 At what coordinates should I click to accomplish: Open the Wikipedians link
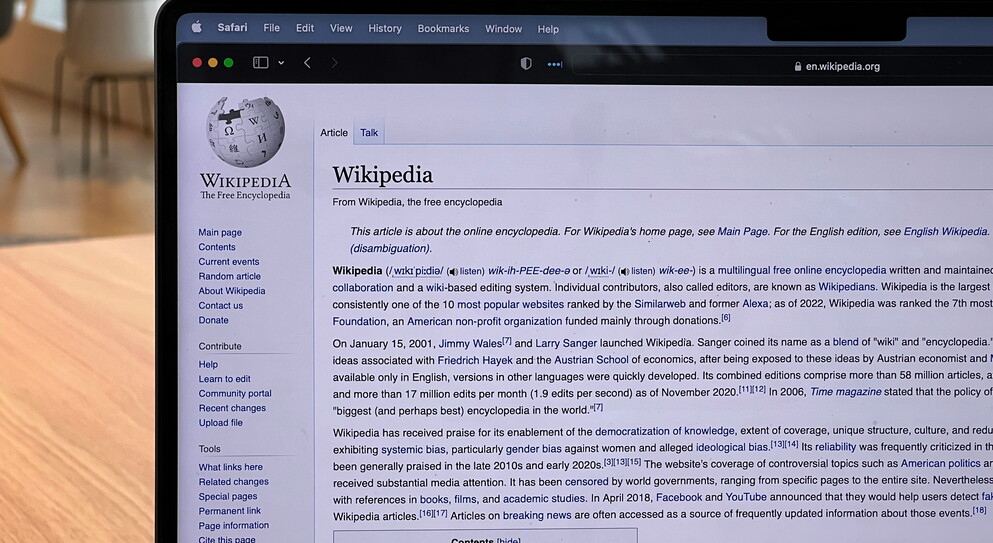(847, 286)
